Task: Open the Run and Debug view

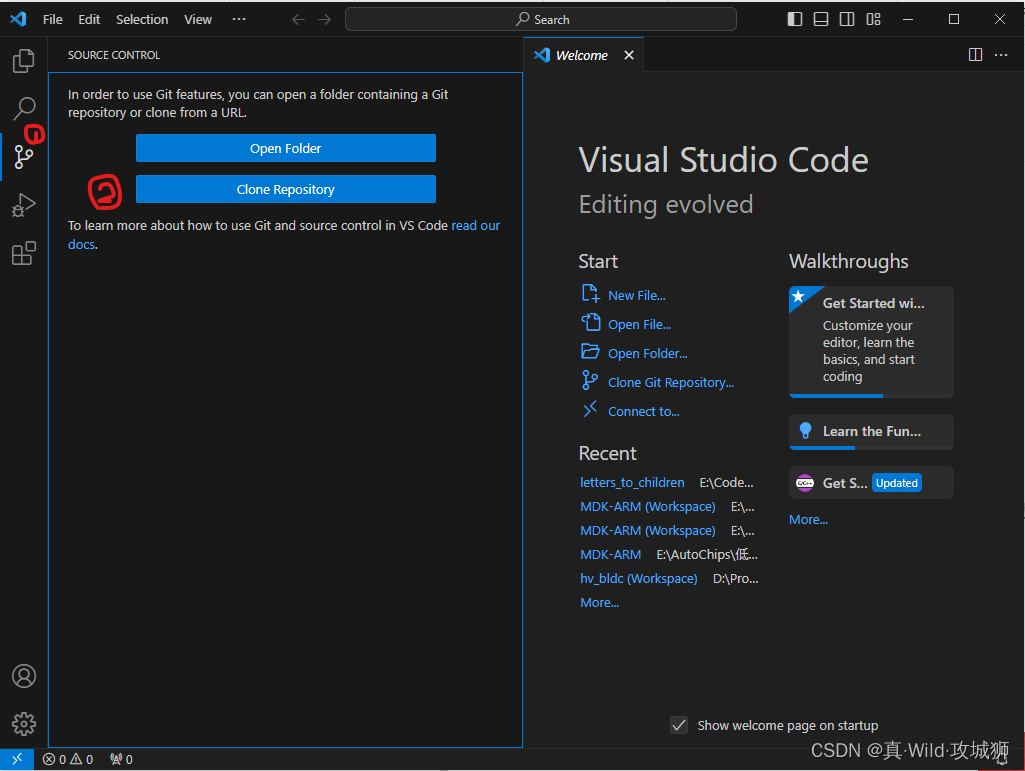Action: pos(23,205)
